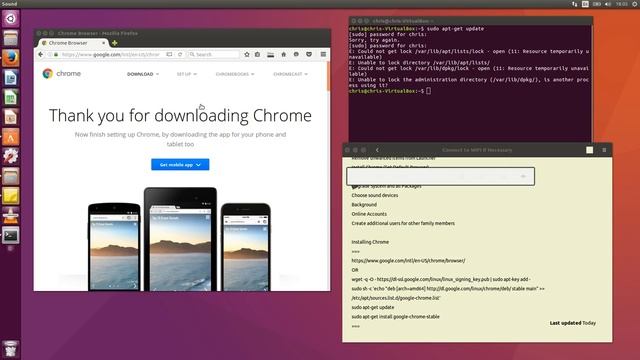Toggle Firefox reader view icon
This screenshot has width=640, height=360.
(x=169, y=54)
